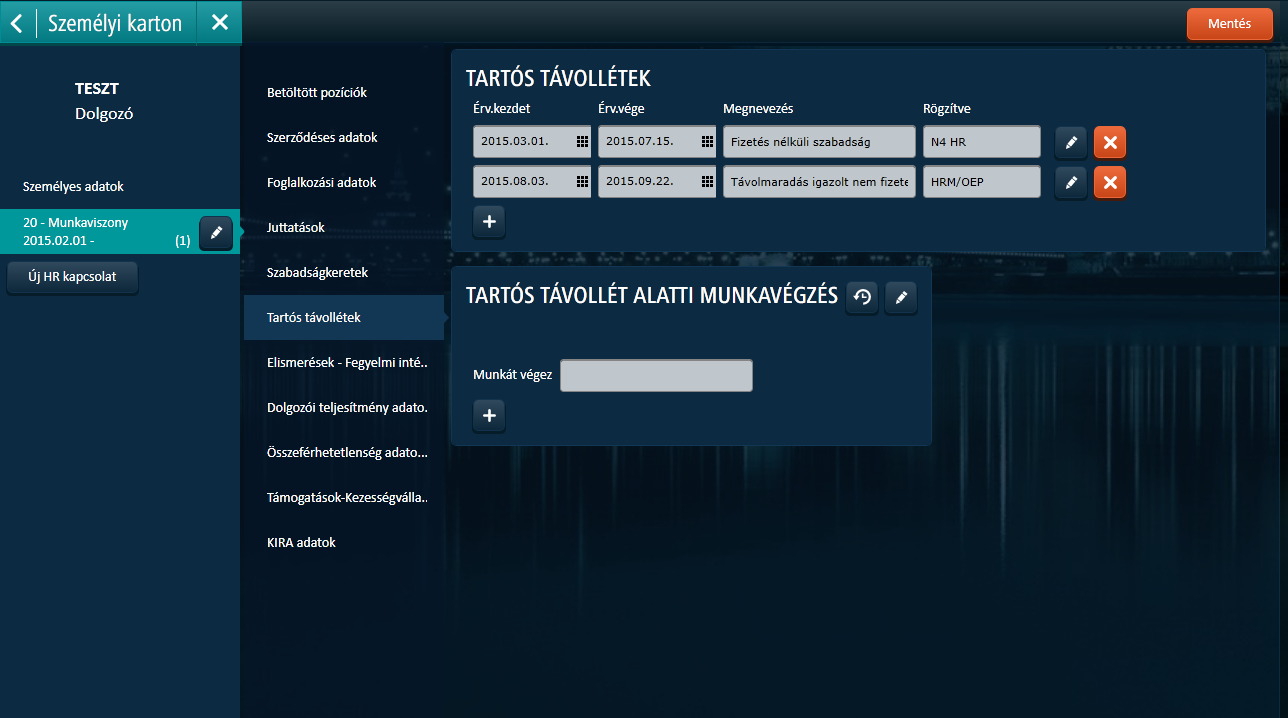Select Személyes adatok in the left sidebar
This screenshot has height=718, width=1288.
(73, 187)
